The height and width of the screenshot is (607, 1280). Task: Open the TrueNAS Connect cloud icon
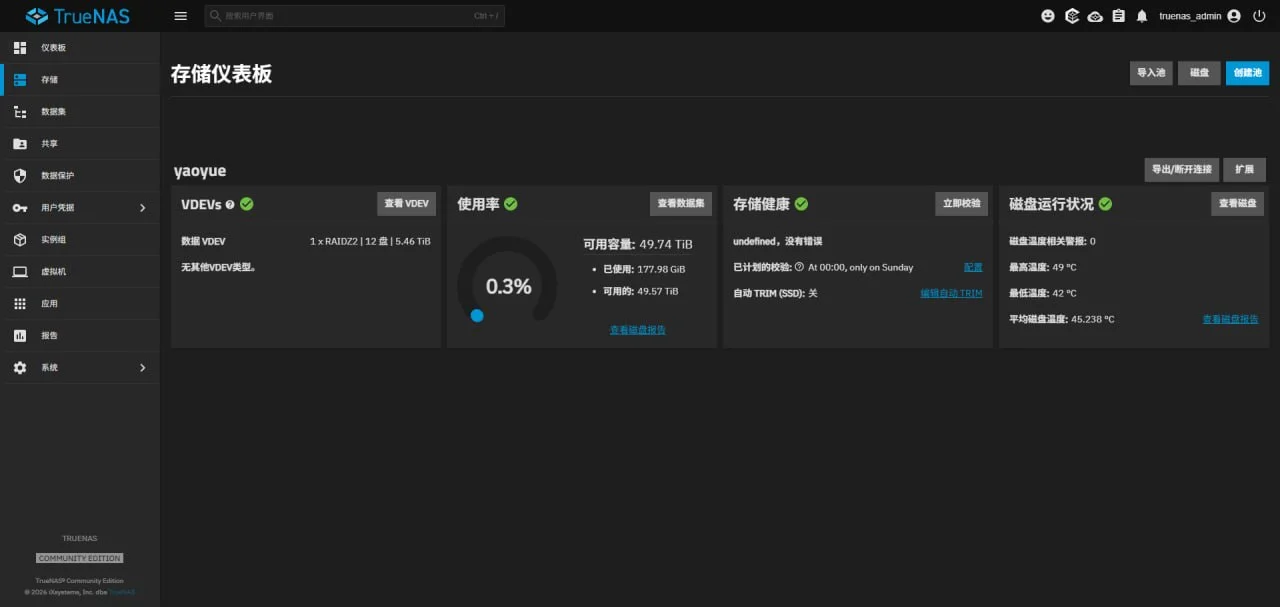coord(1095,16)
